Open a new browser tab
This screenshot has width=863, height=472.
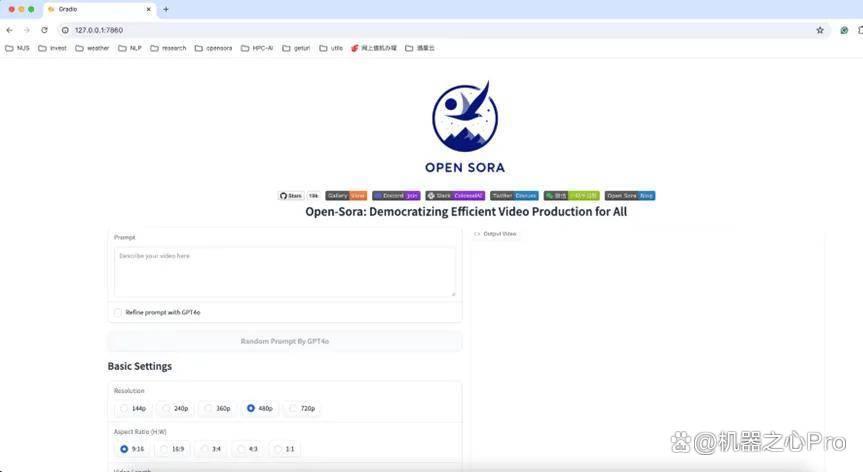pos(166,9)
